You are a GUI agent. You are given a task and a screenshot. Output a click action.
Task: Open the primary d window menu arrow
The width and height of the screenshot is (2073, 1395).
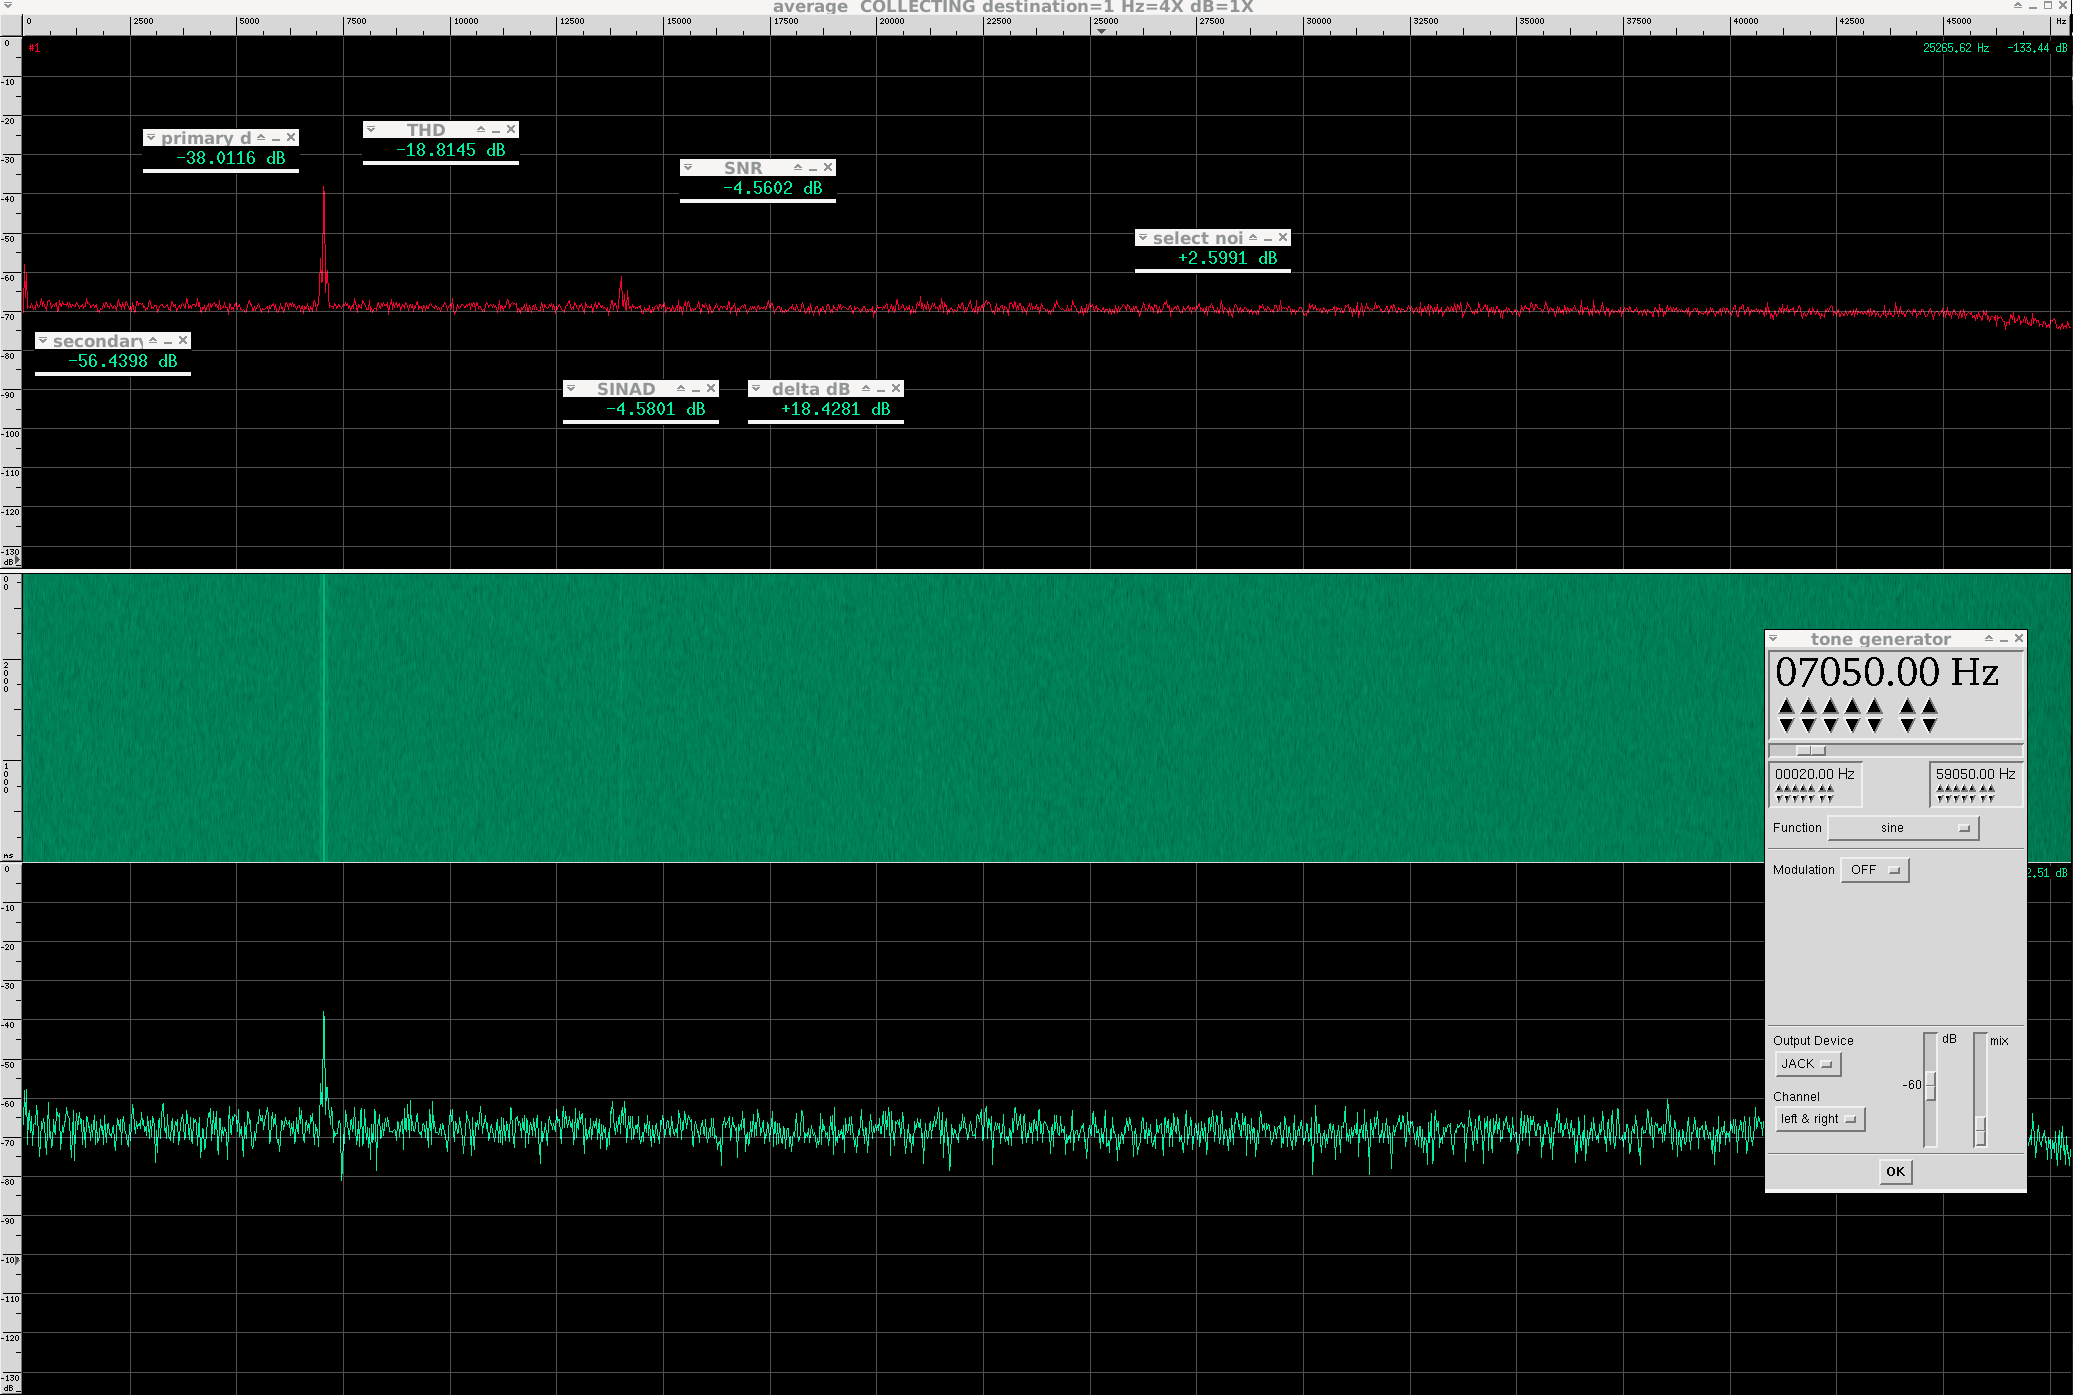151,137
